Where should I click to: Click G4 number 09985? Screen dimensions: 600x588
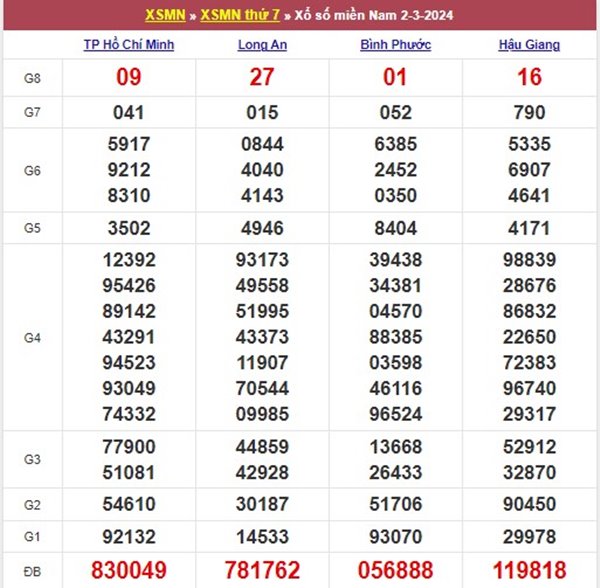coord(262,415)
